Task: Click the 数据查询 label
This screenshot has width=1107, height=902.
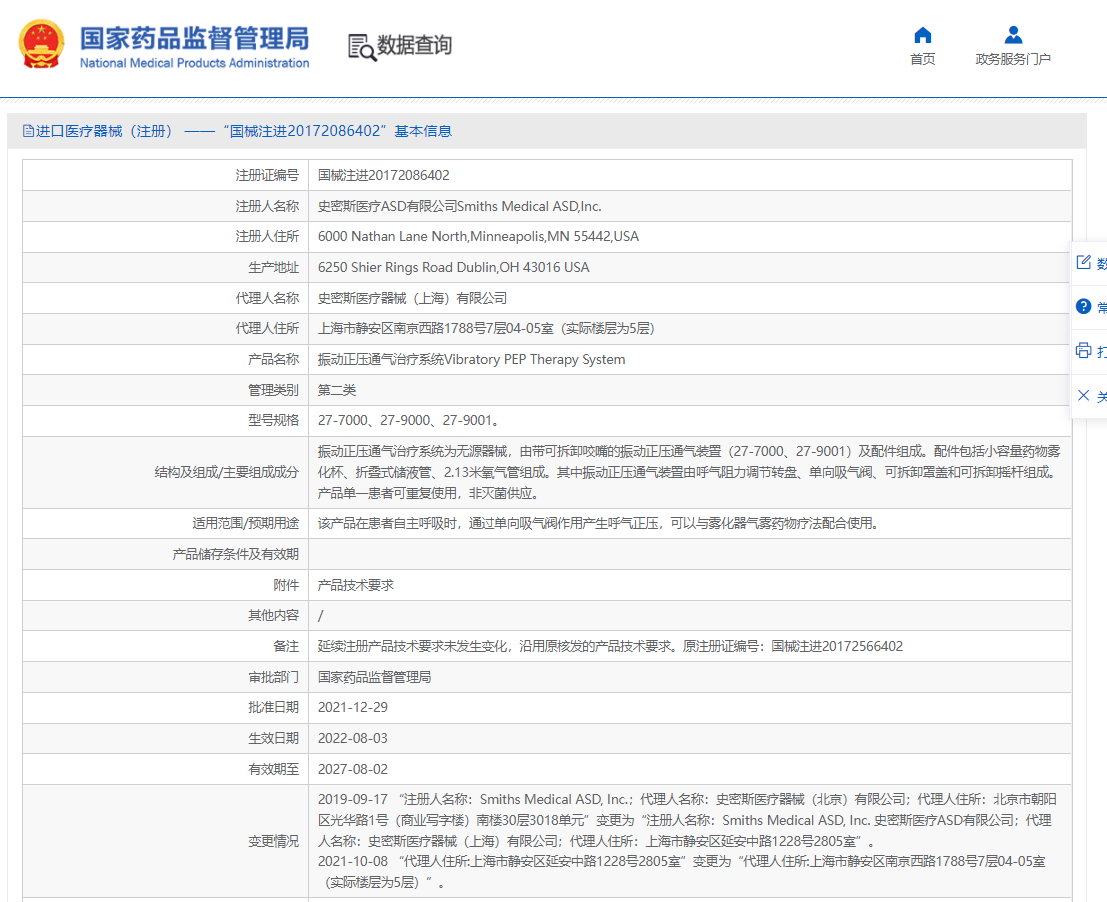Action: [x=414, y=45]
